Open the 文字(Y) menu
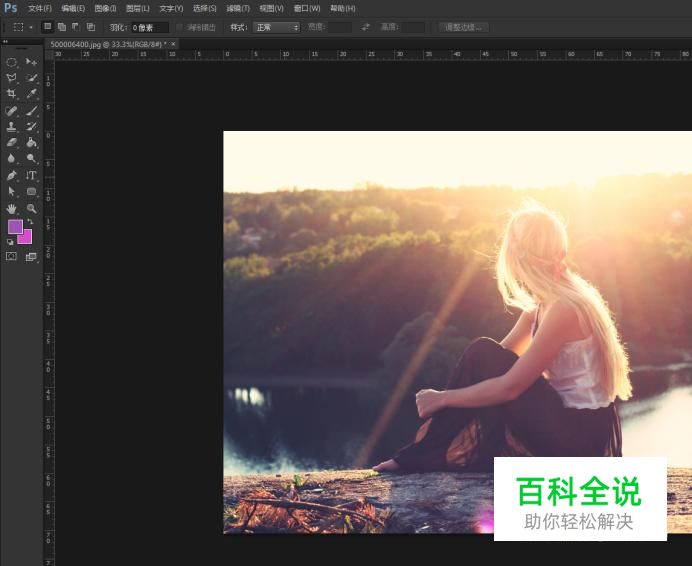The height and width of the screenshot is (566, 692). pos(171,8)
